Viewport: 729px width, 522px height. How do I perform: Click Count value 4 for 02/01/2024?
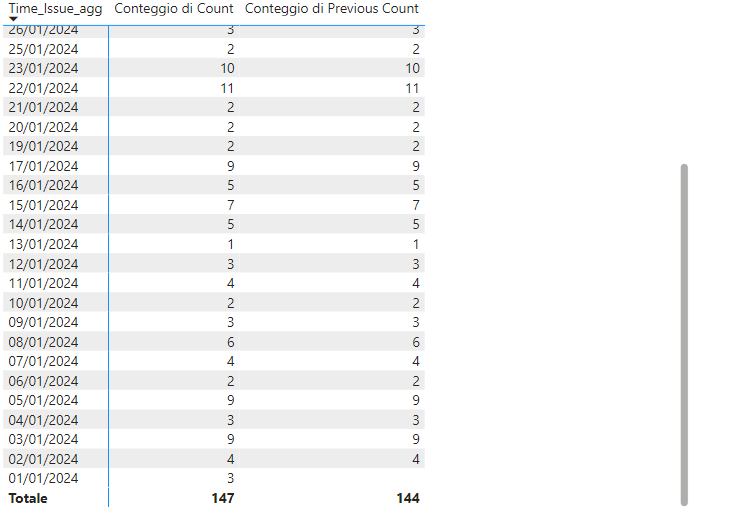(231, 460)
